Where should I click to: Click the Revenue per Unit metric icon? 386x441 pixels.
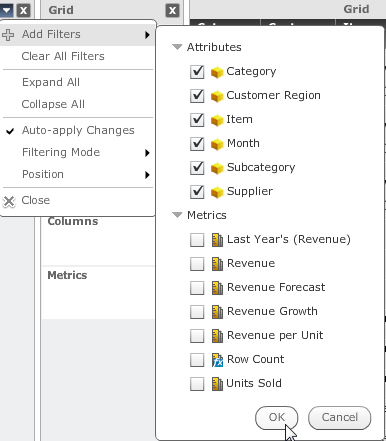tap(217, 336)
